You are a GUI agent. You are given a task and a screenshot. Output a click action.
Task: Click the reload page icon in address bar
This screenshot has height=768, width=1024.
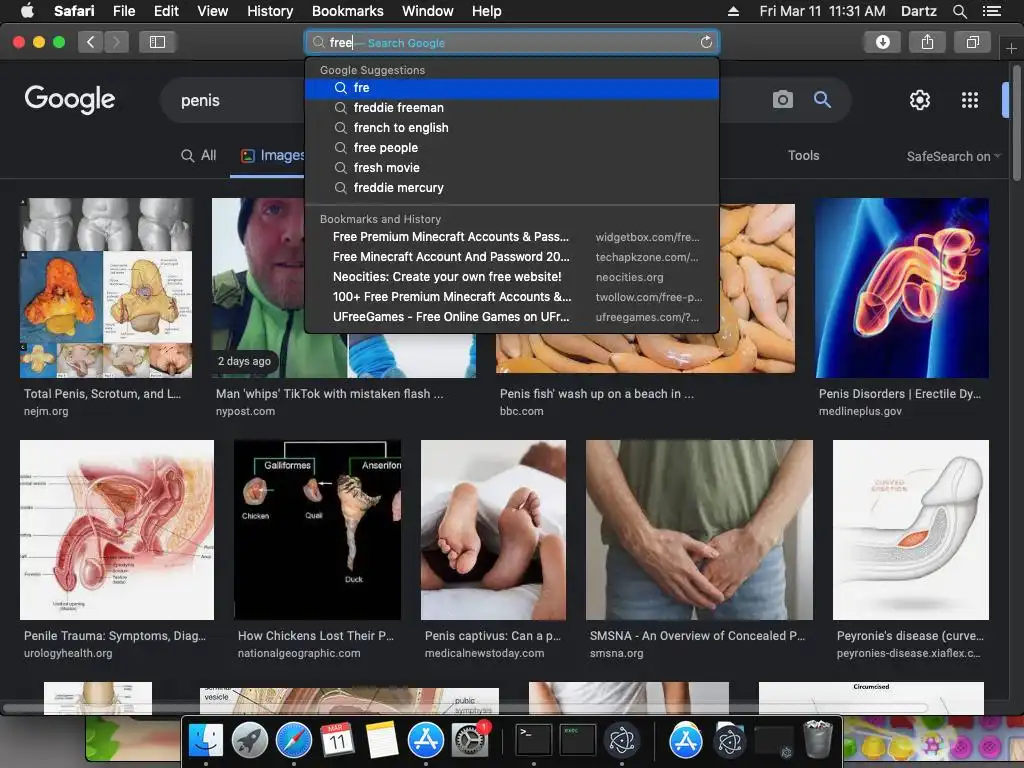(706, 42)
